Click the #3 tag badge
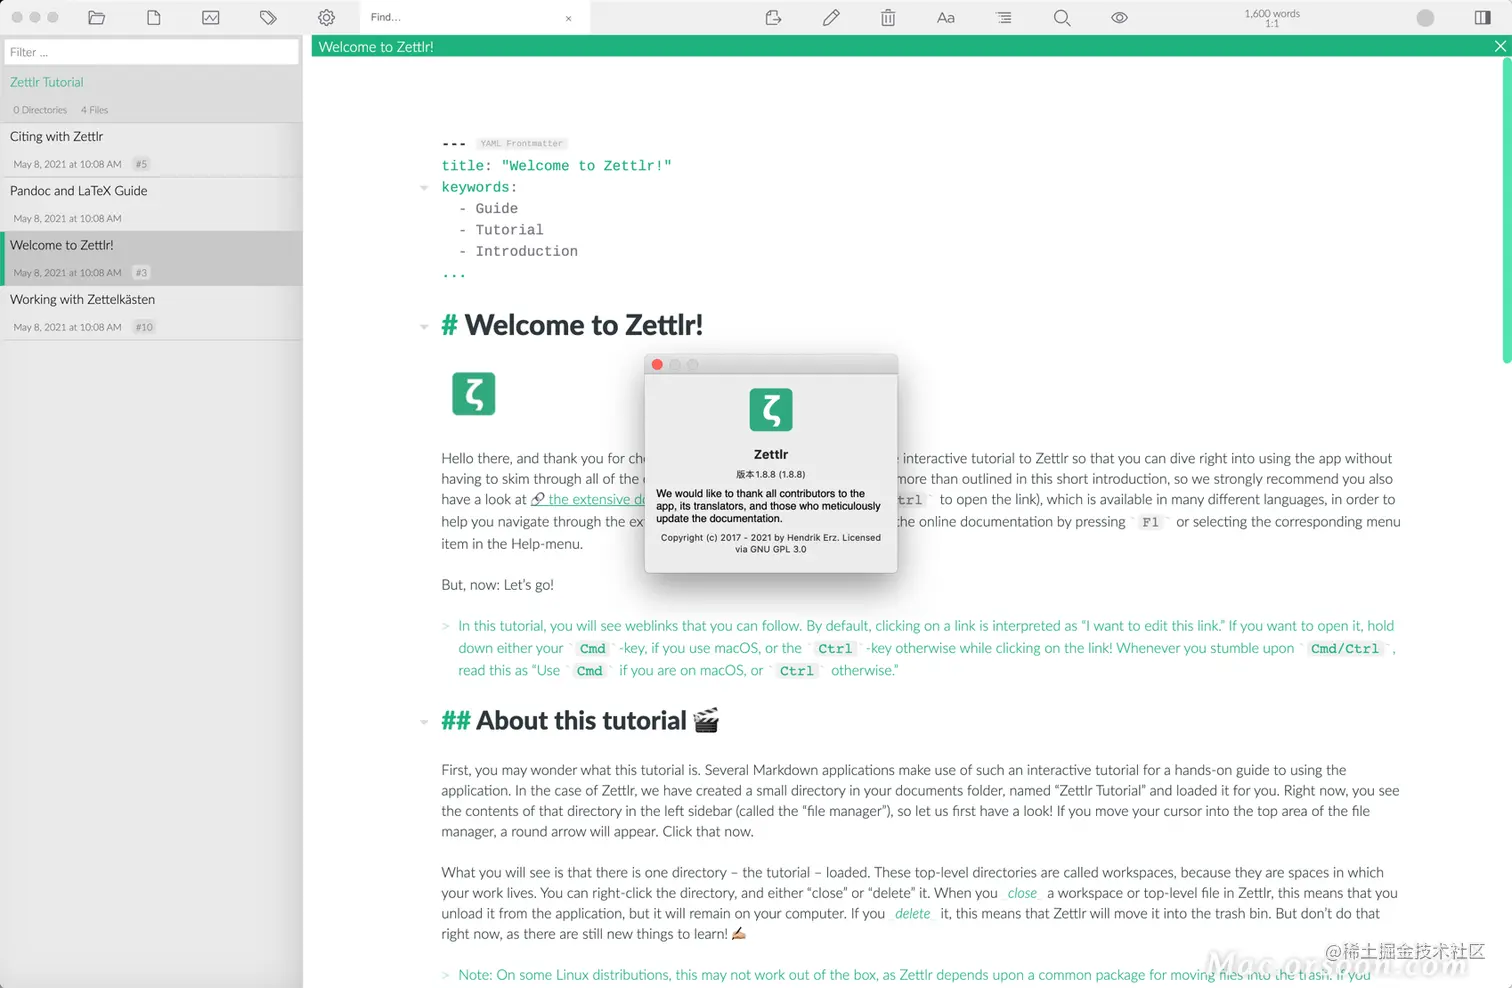 click(141, 272)
